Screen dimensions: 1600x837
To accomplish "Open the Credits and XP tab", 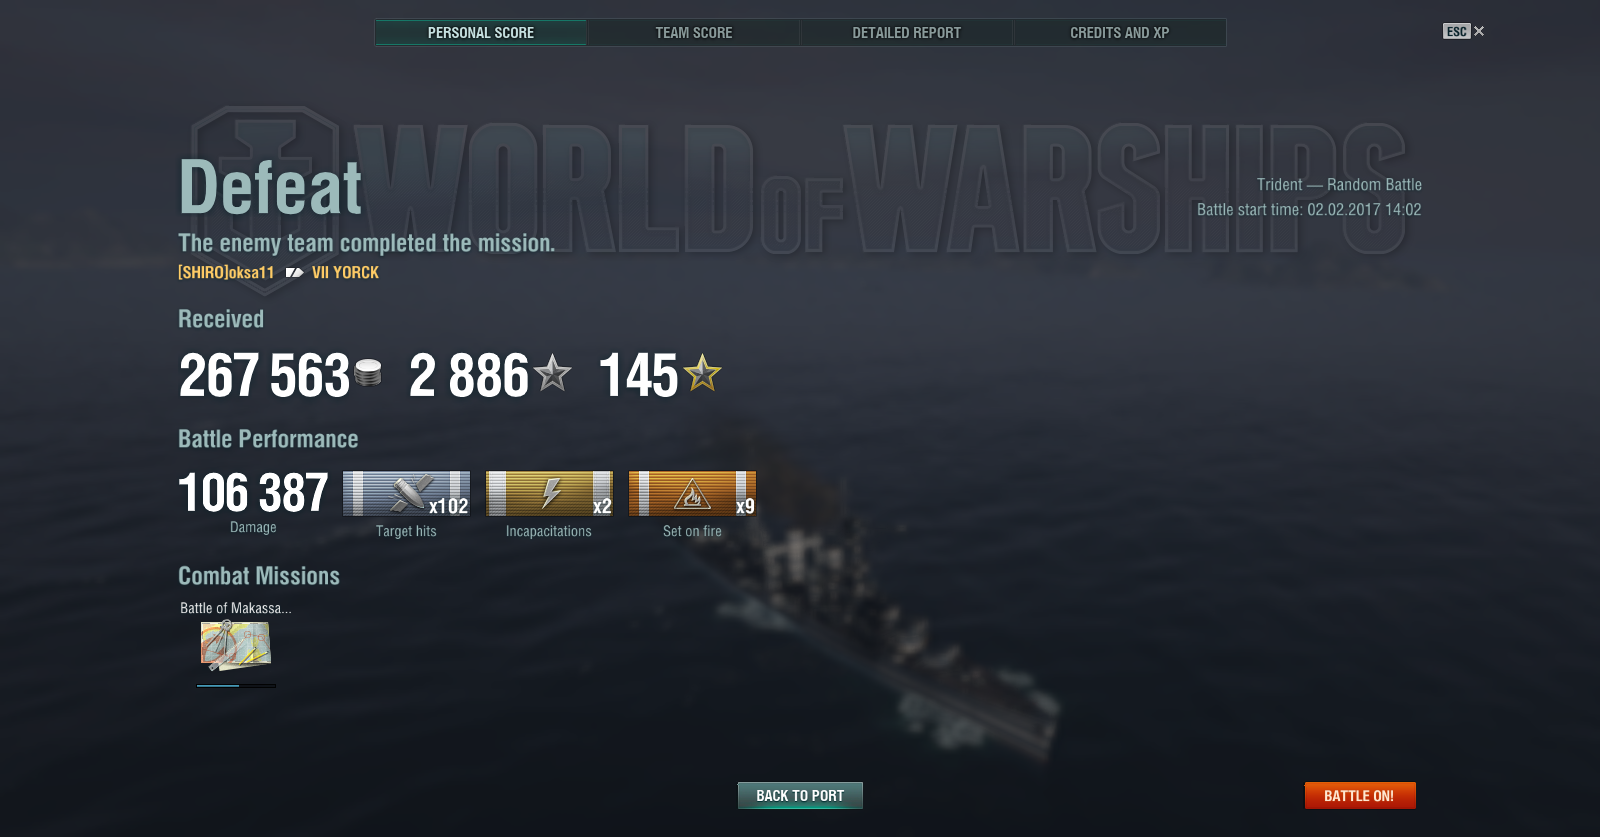I will 1119,32.
